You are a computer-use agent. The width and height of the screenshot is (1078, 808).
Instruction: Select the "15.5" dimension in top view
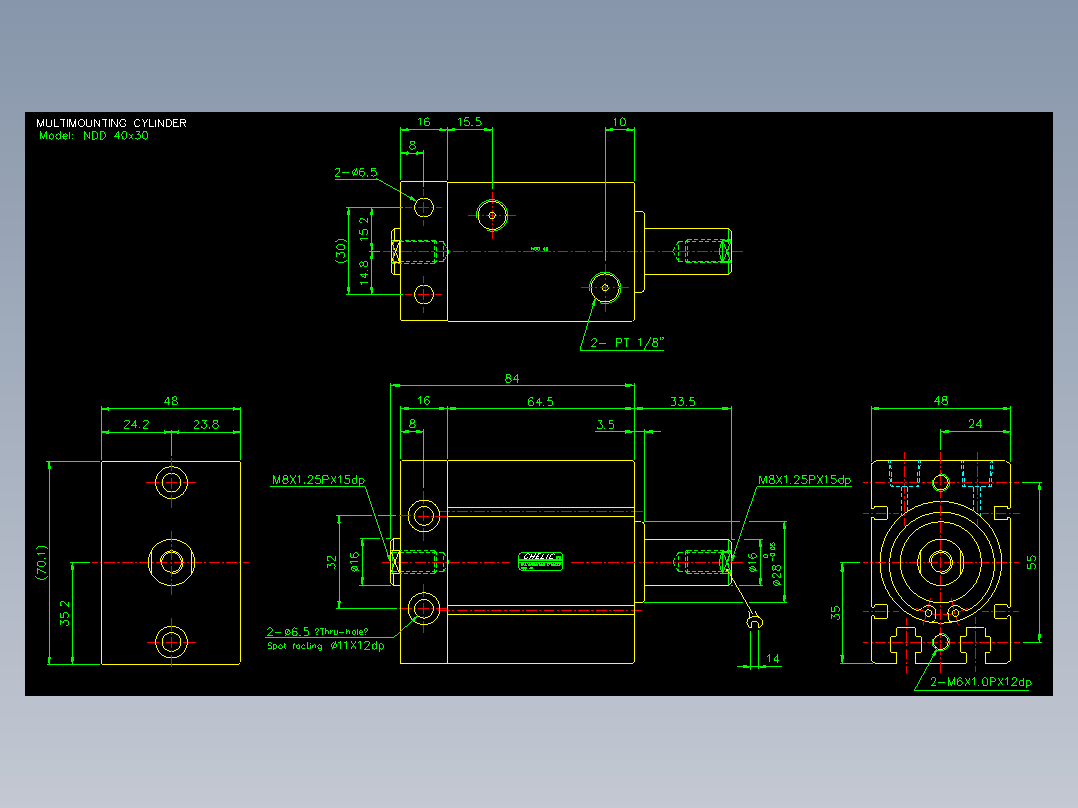(470, 122)
